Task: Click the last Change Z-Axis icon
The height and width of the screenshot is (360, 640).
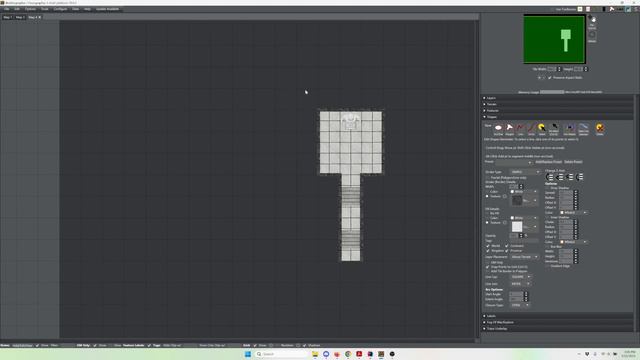Action: (579, 177)
